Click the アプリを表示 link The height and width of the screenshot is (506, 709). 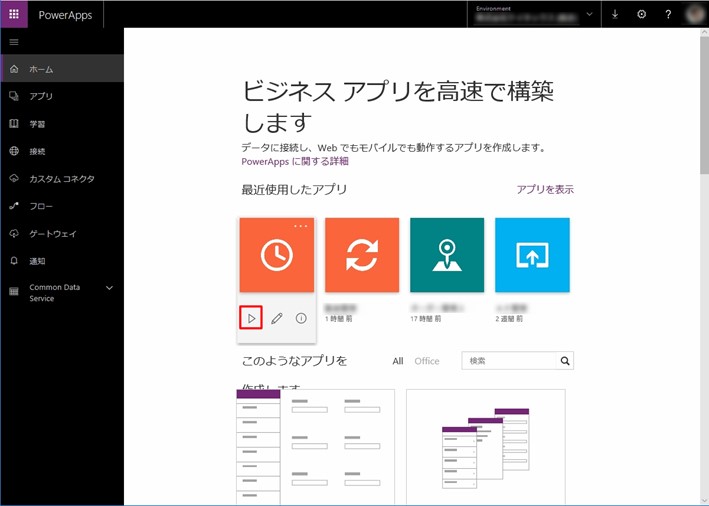click(545, 189)
